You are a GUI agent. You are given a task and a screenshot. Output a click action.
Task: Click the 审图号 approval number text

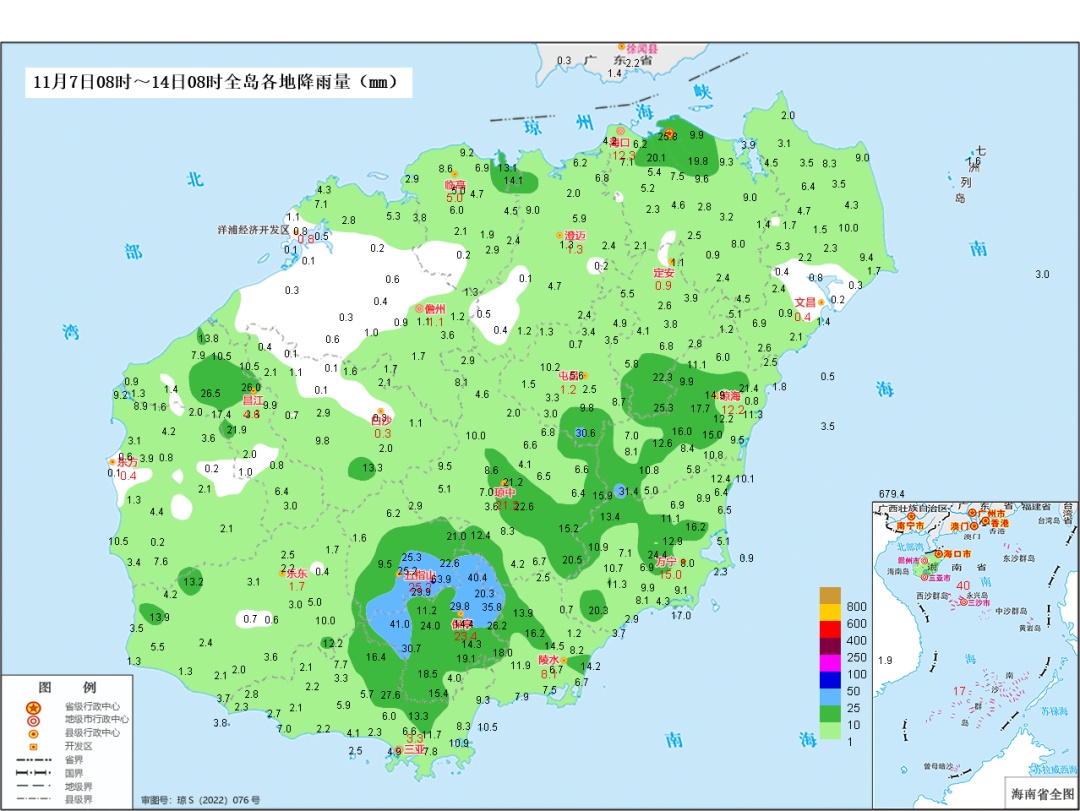tap(198, 799)
